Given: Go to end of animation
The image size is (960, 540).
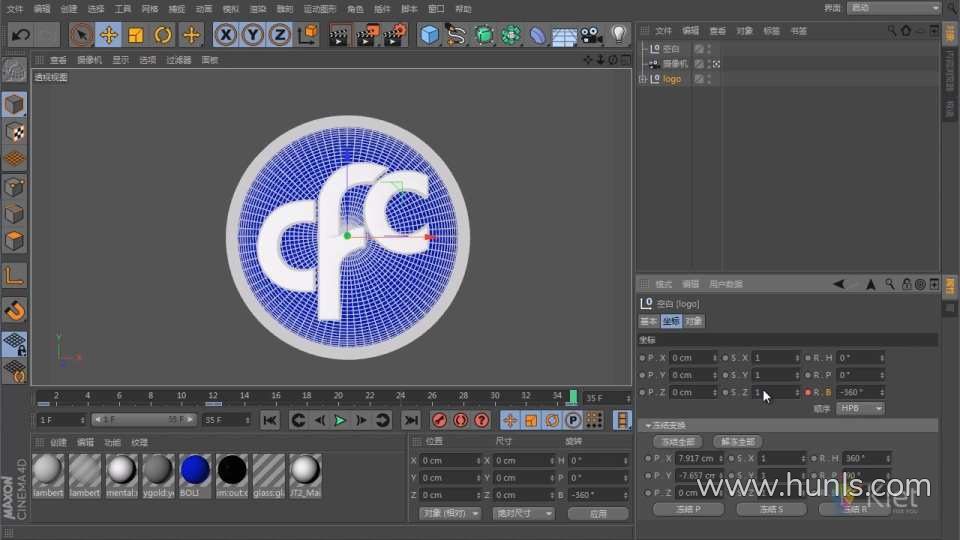Looking at the screenshot, I should (411, 420).
